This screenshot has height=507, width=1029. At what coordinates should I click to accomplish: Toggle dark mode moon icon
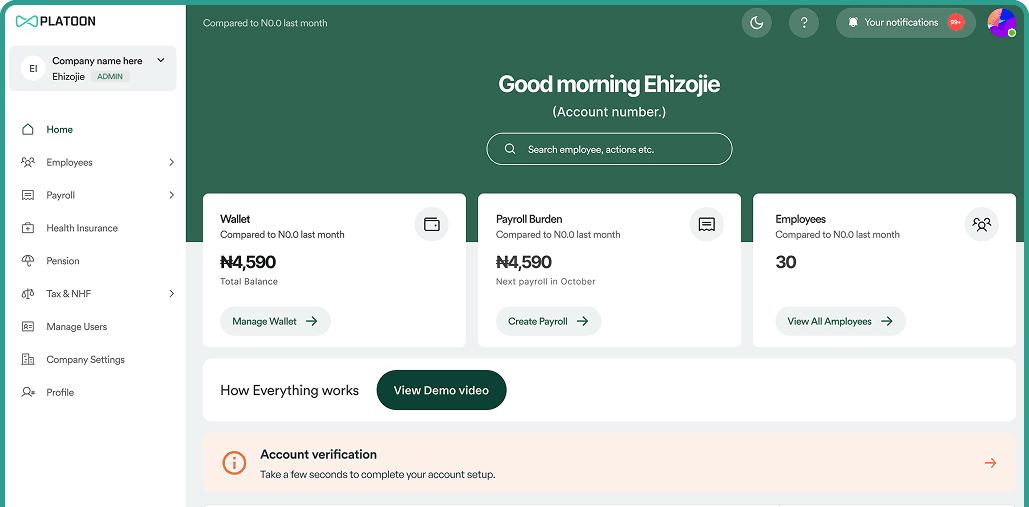756,23
